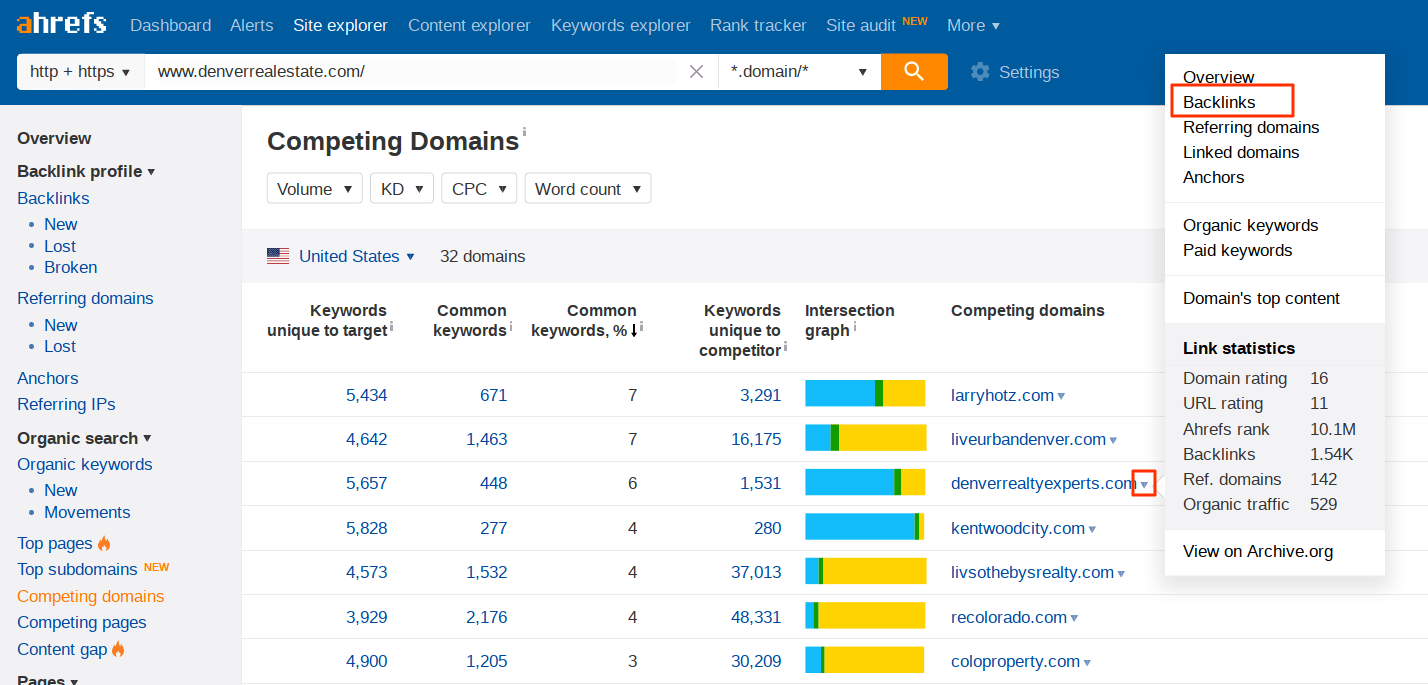This screenshot has height=685, width=1428.
Task: Click the intersection graph bar for recolorado.com
Action: pos(865,615)
